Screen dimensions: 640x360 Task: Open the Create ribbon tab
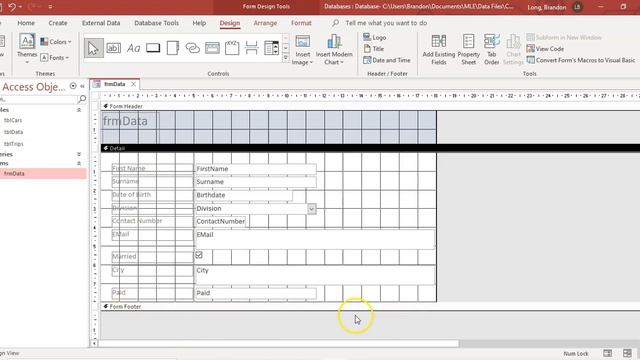click(58, 23)
